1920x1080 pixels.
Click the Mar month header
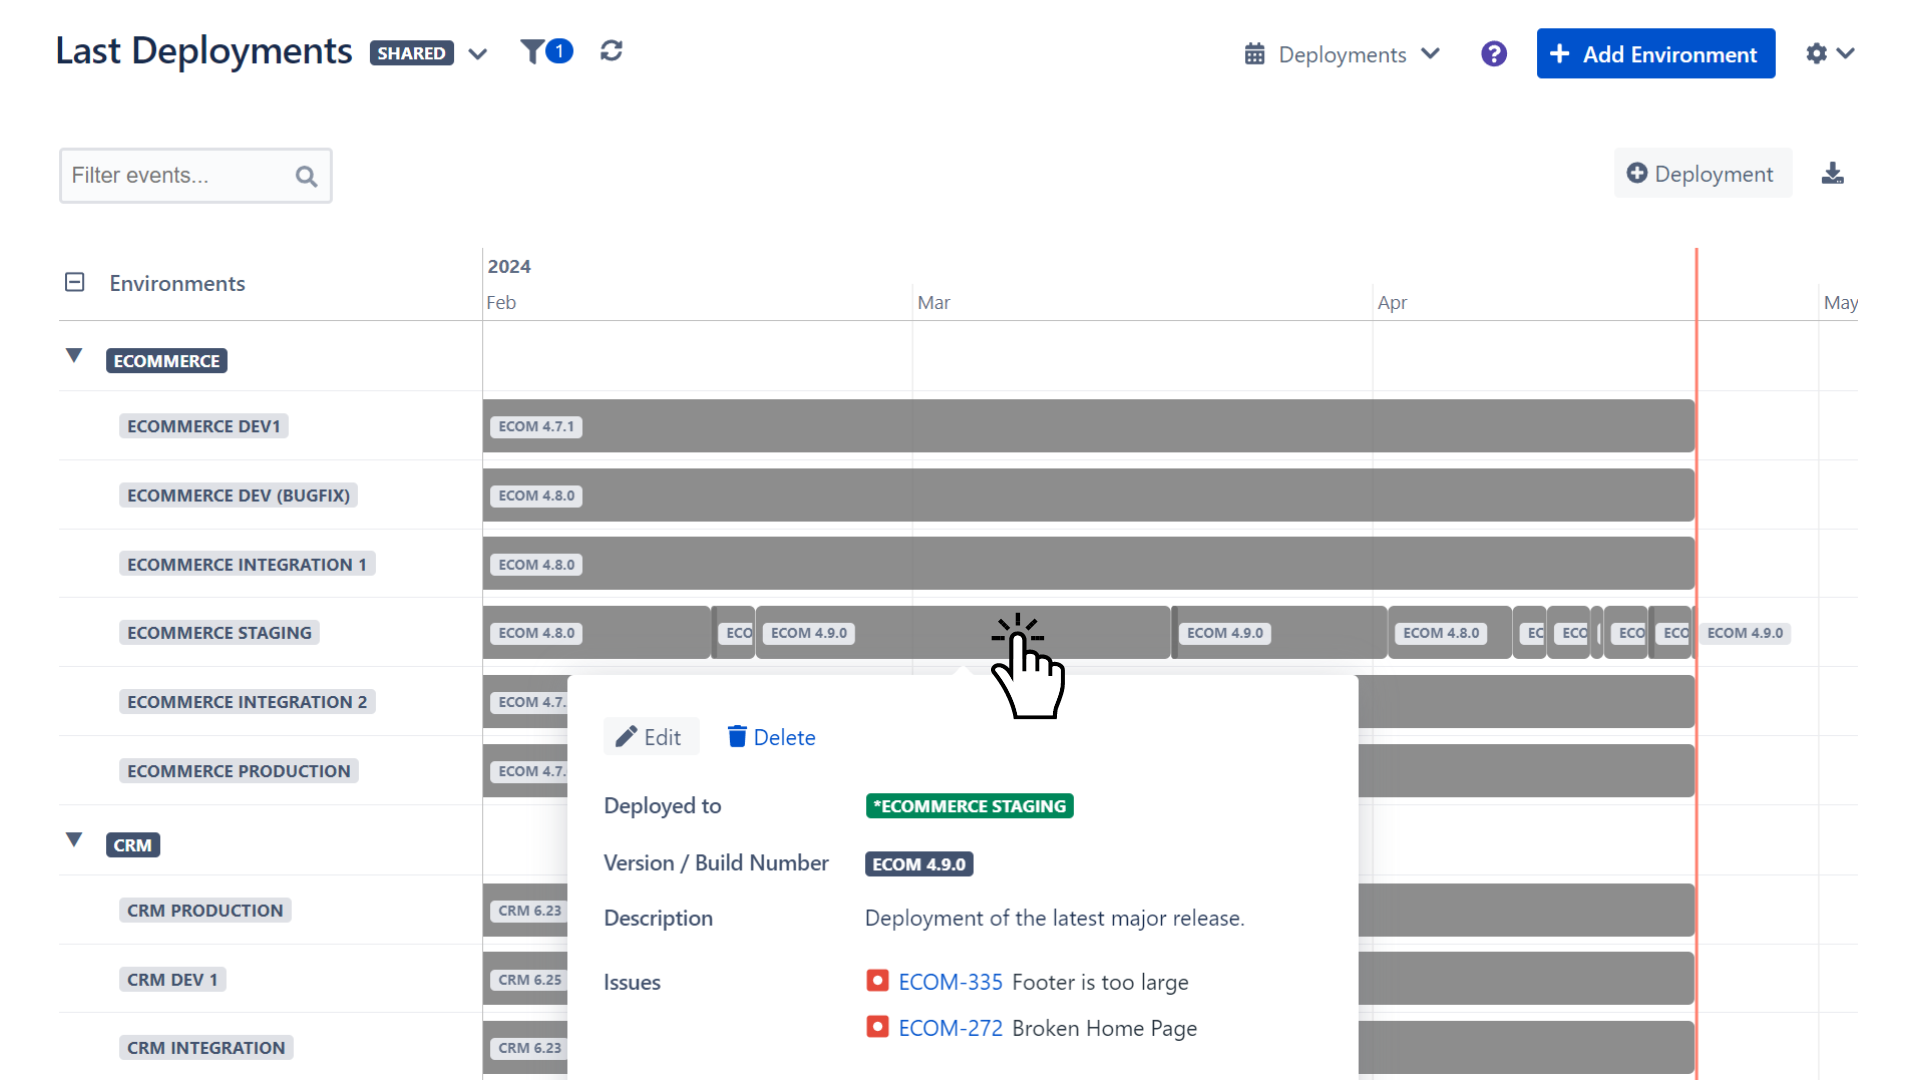click(934, 303)
